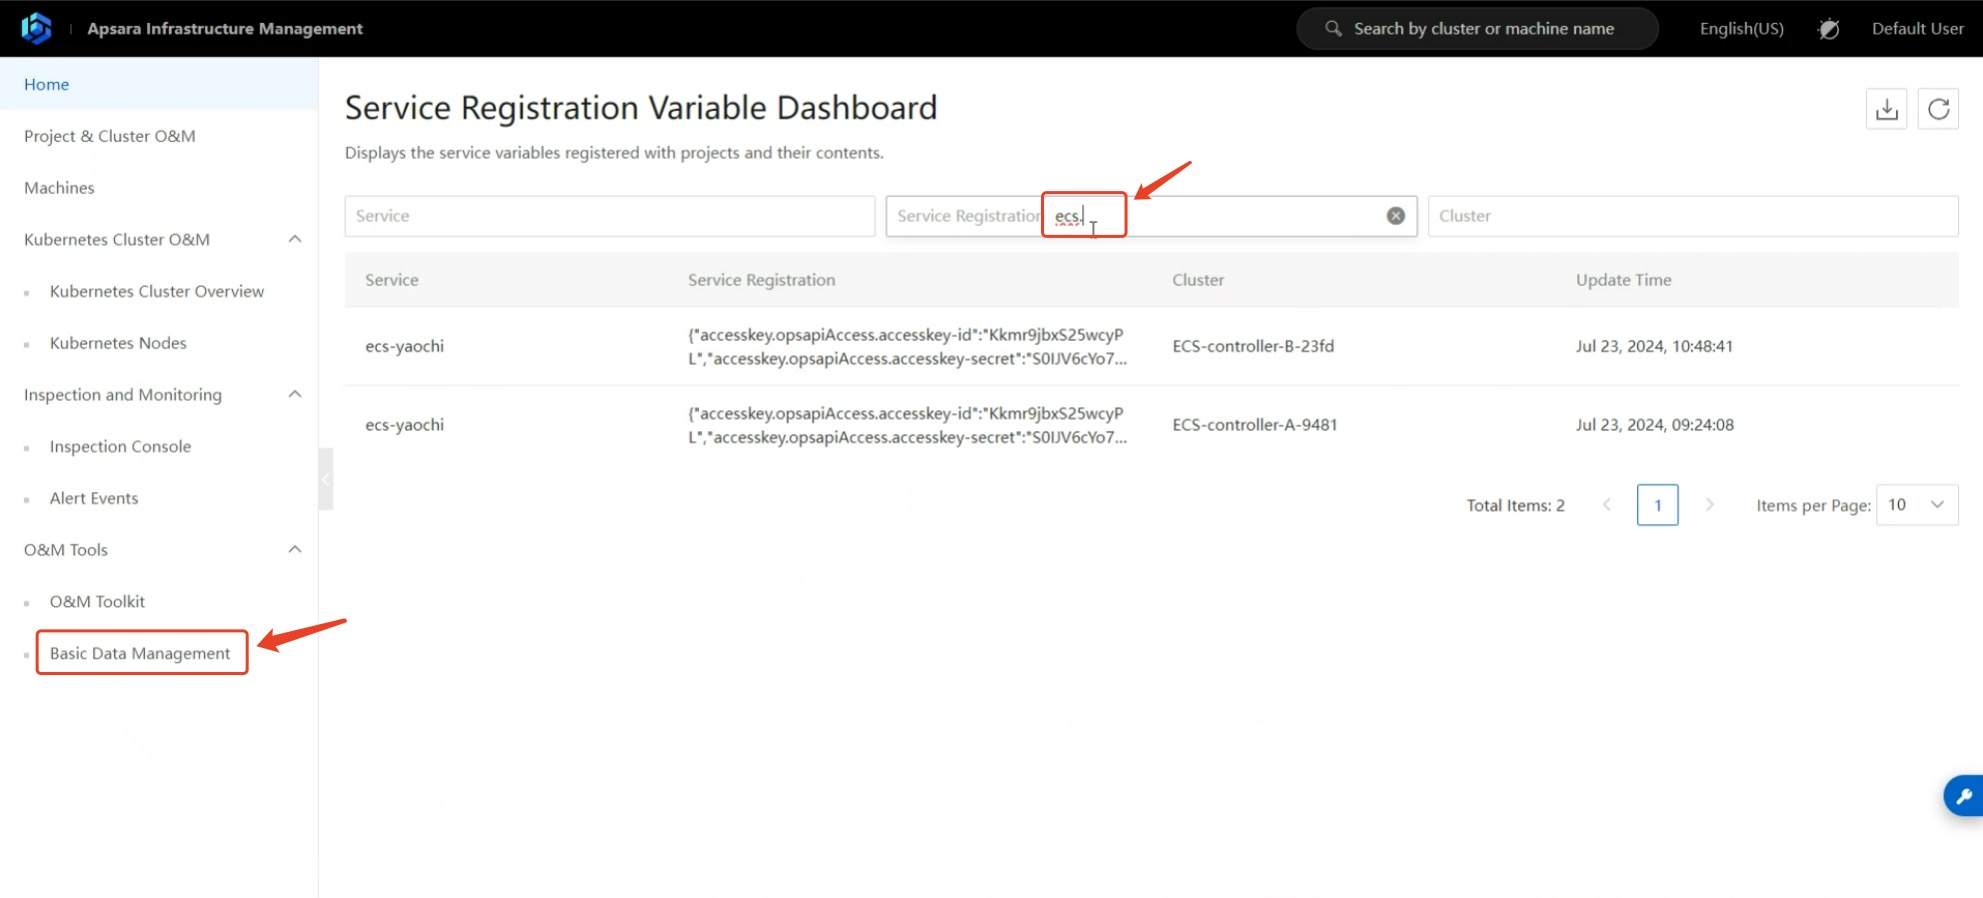The image size is (1983, 898).
Task: Open the floating wrench tool button
Action: (1963, 796)
